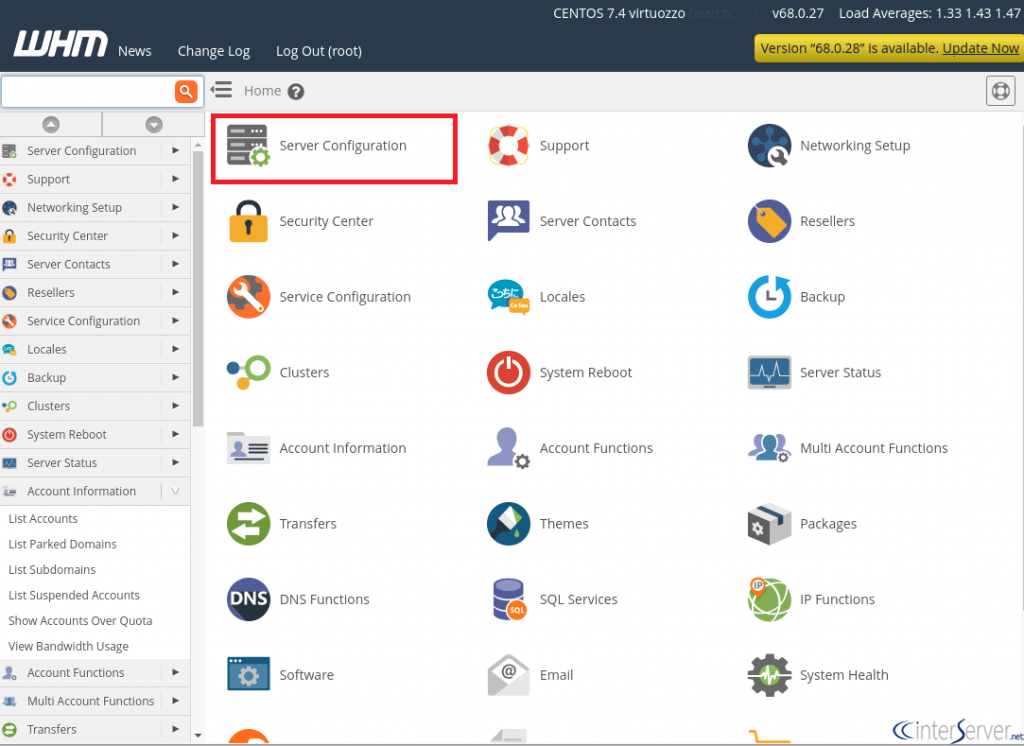Open Account Functions icon in main grid
The width and height of the screenshot is (1024, 746).
tap(508, 448)
